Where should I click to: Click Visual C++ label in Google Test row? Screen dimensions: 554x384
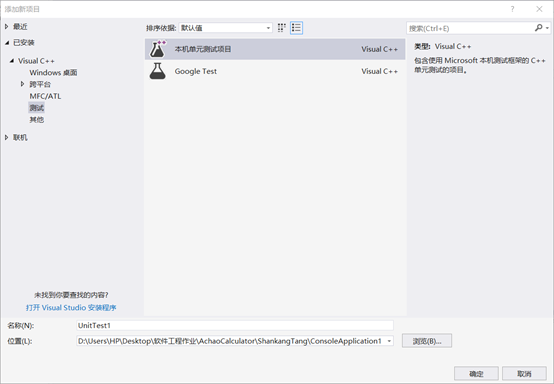click(x=379, y=71)
